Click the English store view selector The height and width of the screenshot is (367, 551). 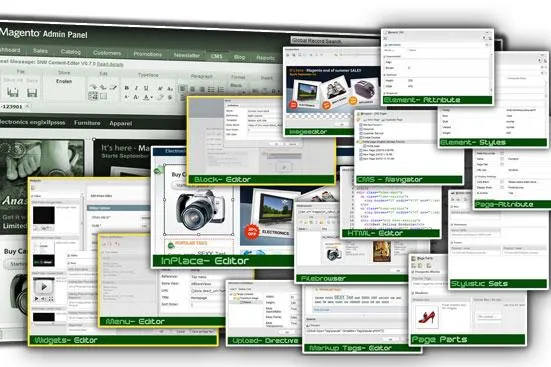point(64,81)
